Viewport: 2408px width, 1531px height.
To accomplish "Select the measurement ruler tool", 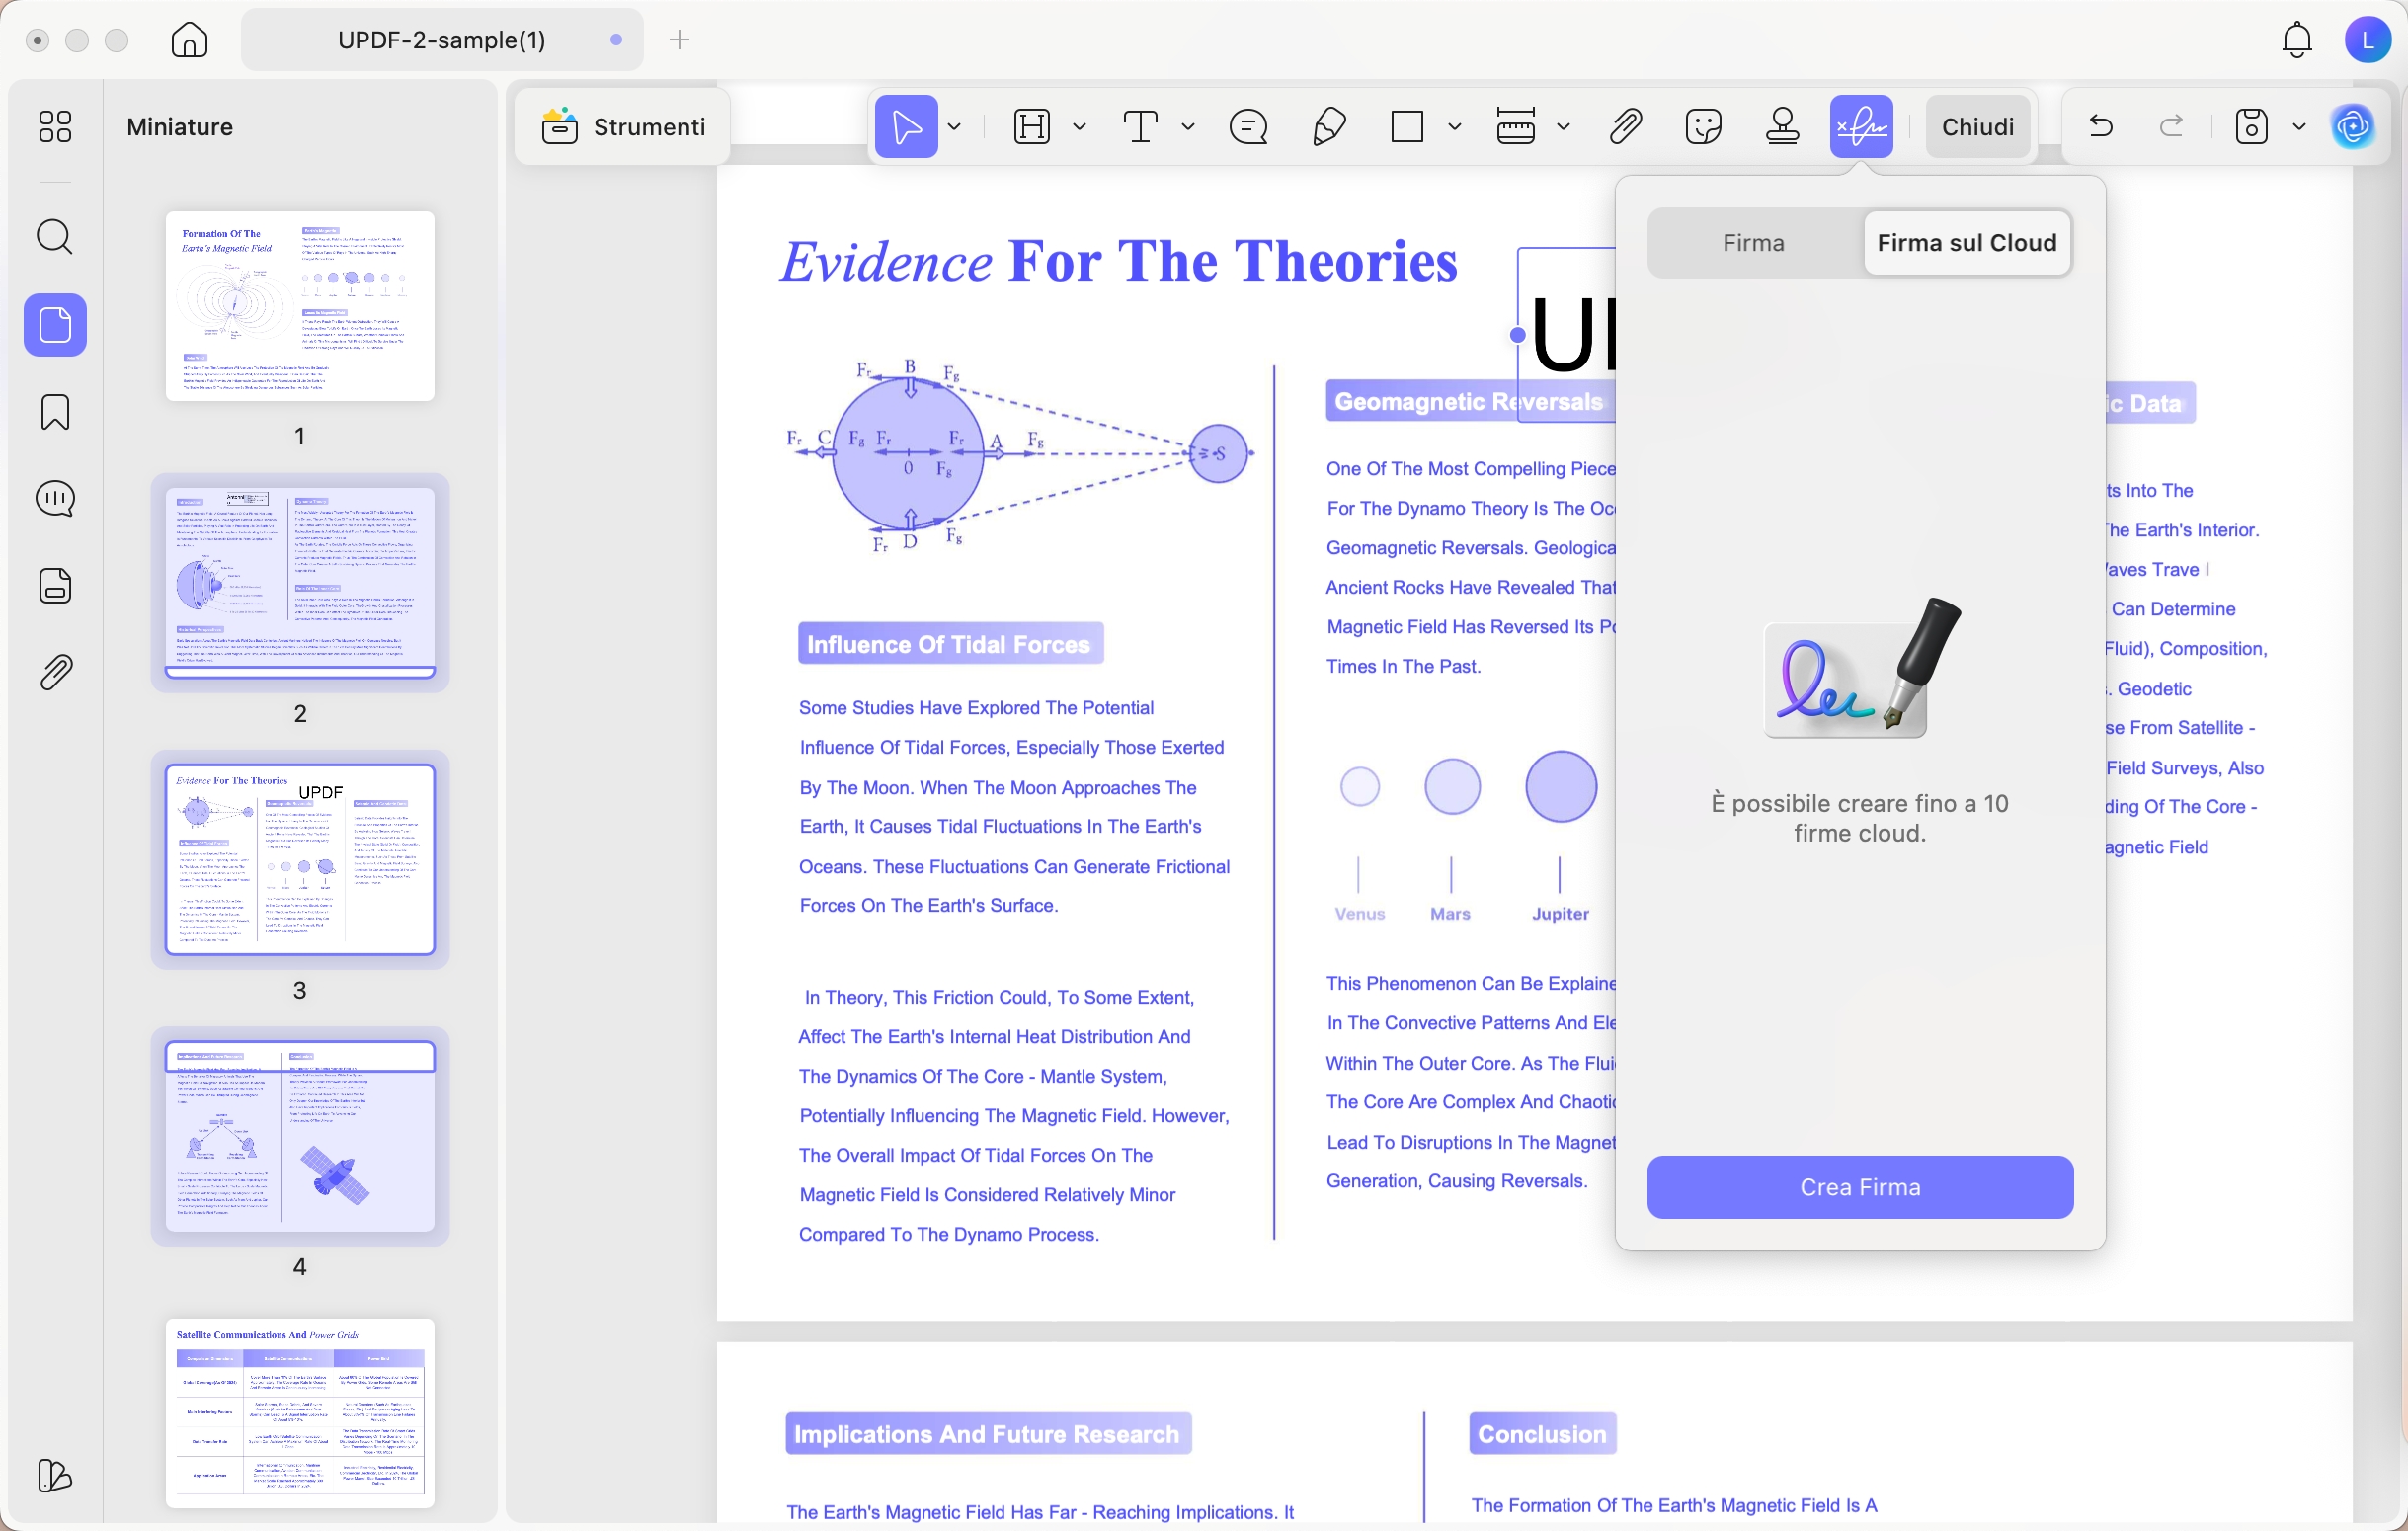I will click(x=1516, y=127).
